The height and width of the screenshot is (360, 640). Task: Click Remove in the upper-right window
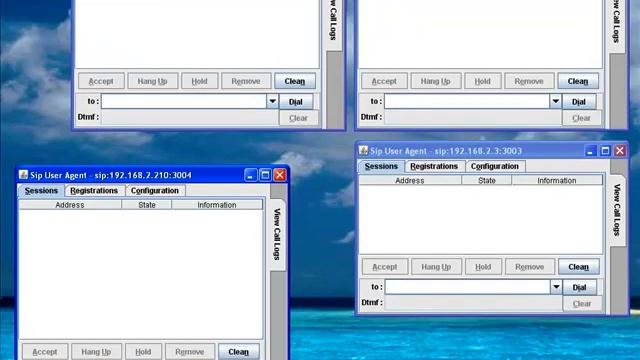[x=529, y=81]
